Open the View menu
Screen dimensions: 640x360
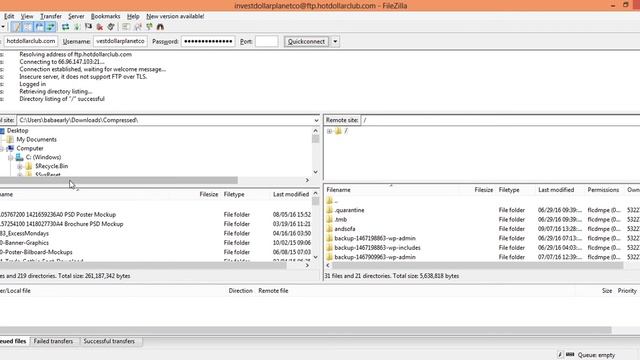(27, 16)
